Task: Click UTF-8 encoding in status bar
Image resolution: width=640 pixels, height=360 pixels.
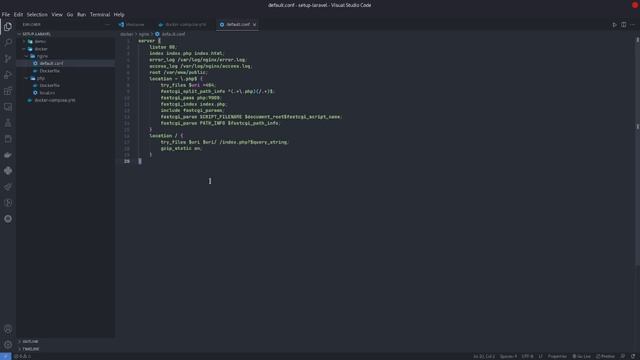Action: pos(527,356)
